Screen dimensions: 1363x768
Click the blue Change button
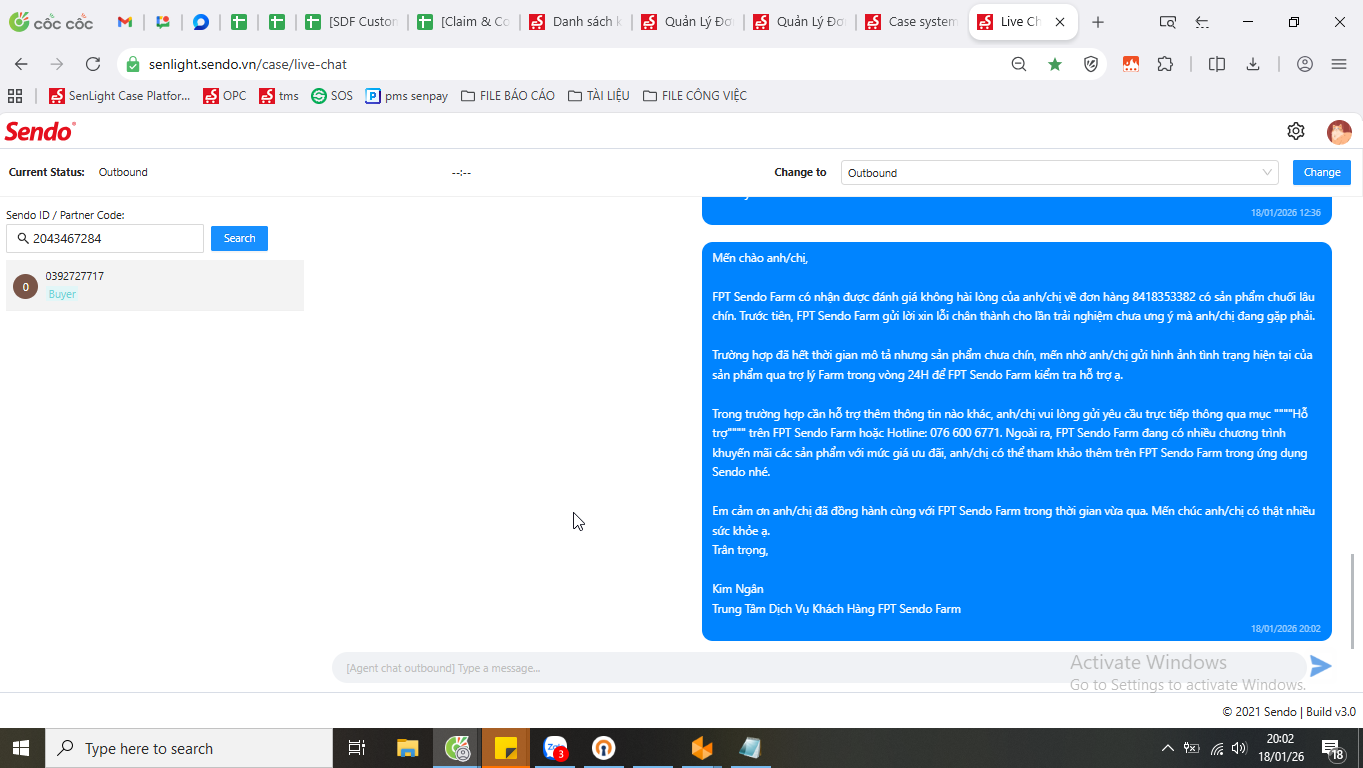click(1322, 172)
